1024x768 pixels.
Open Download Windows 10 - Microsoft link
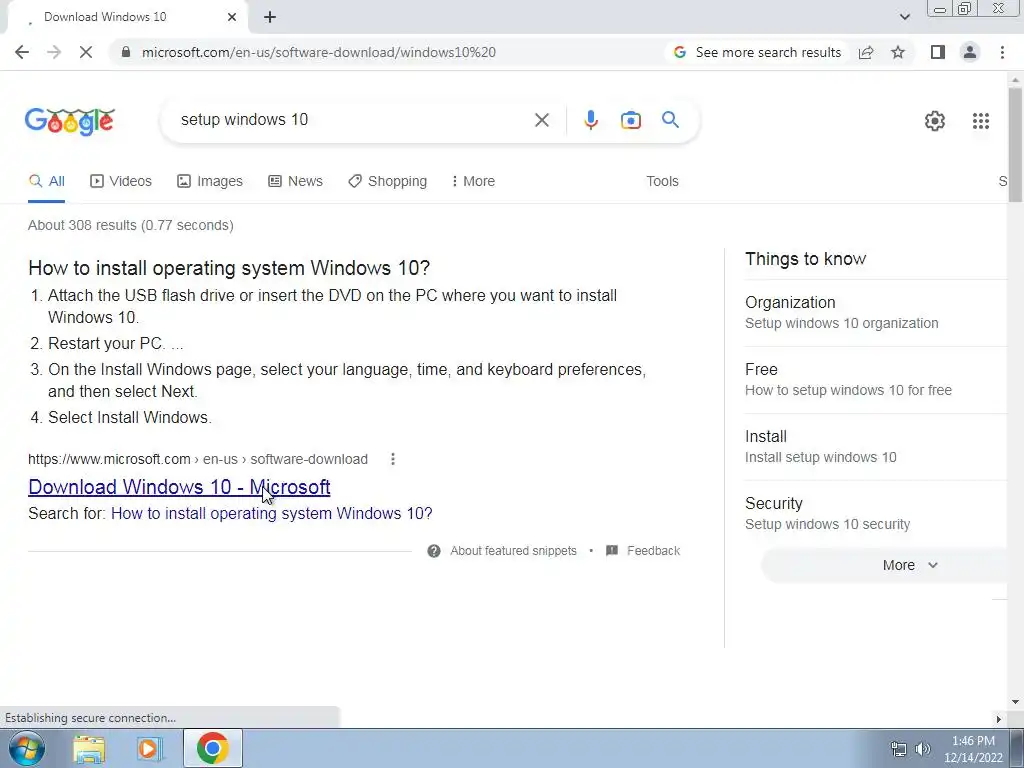[x=179, y=487]
